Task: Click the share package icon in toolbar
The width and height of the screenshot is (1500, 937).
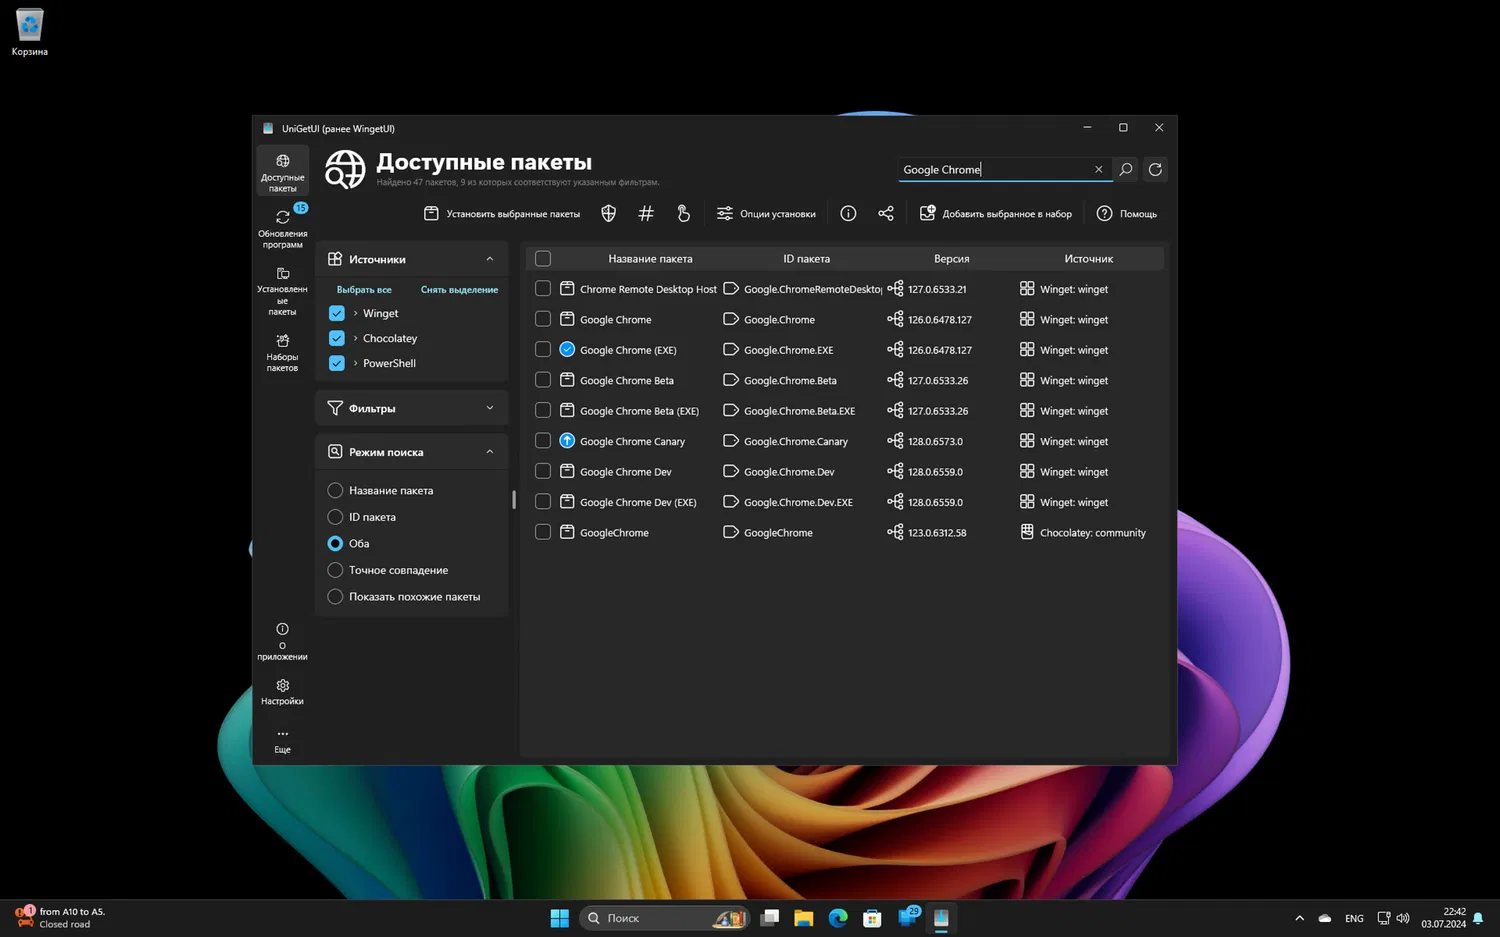Action: 886,213
